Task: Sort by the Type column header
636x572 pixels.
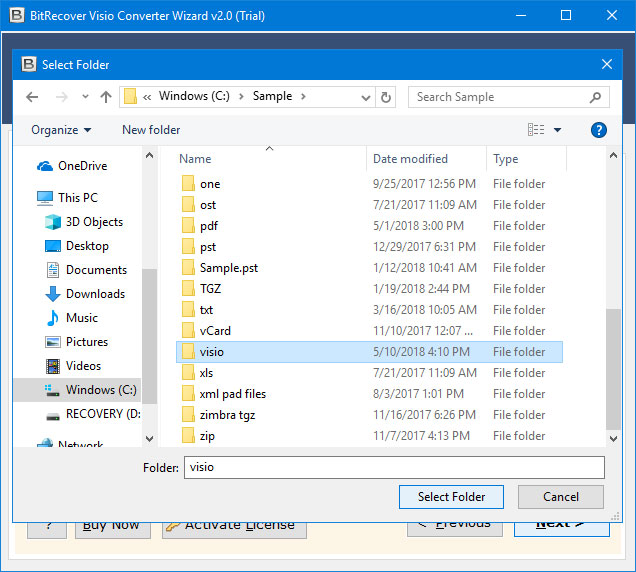Action: coord(505,159)
